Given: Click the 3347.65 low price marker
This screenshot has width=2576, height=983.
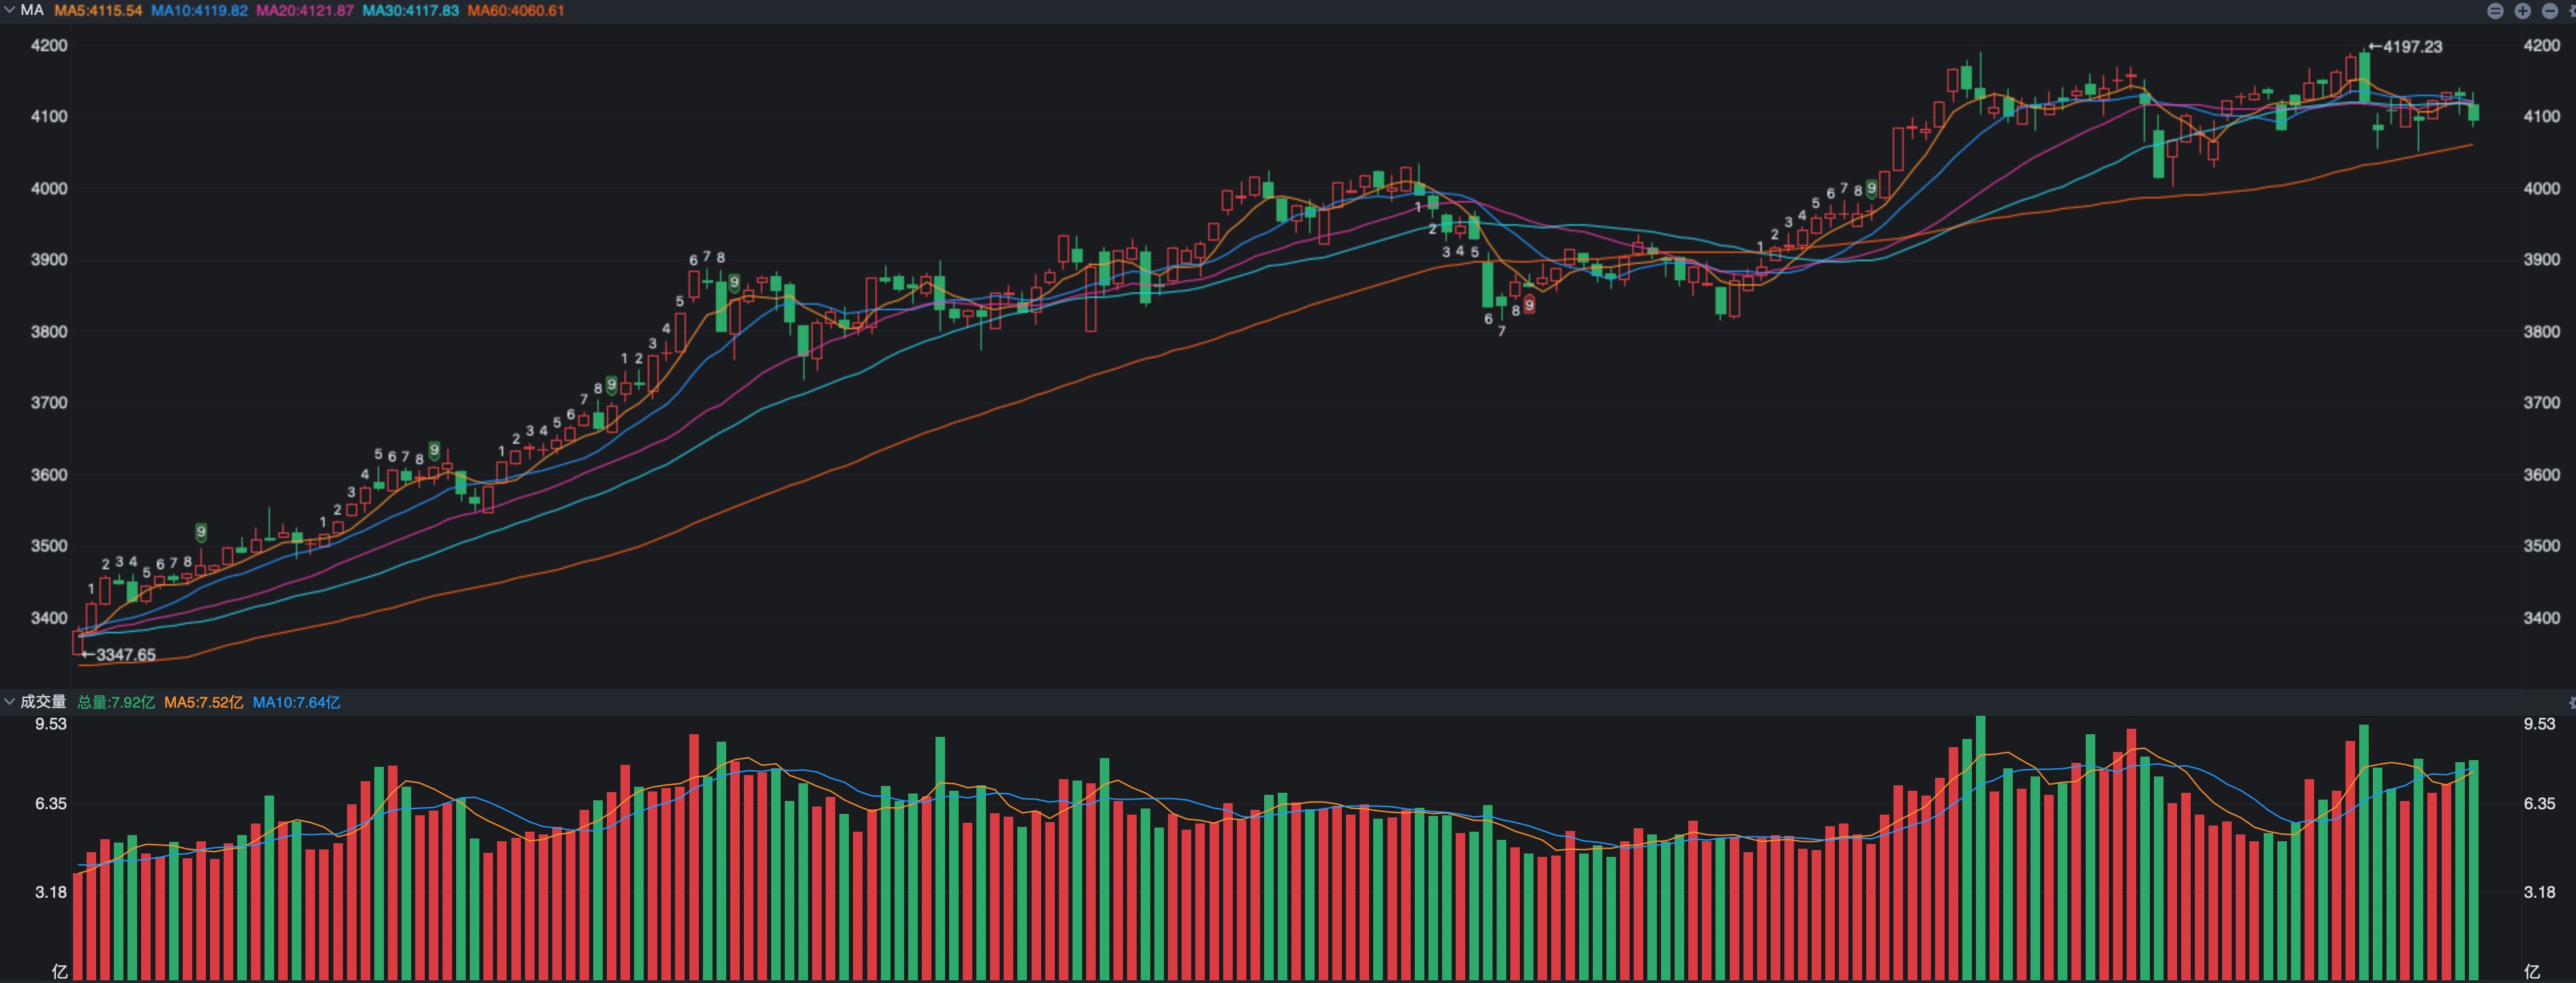Looking at the screenshot, I should pos(118,655).
